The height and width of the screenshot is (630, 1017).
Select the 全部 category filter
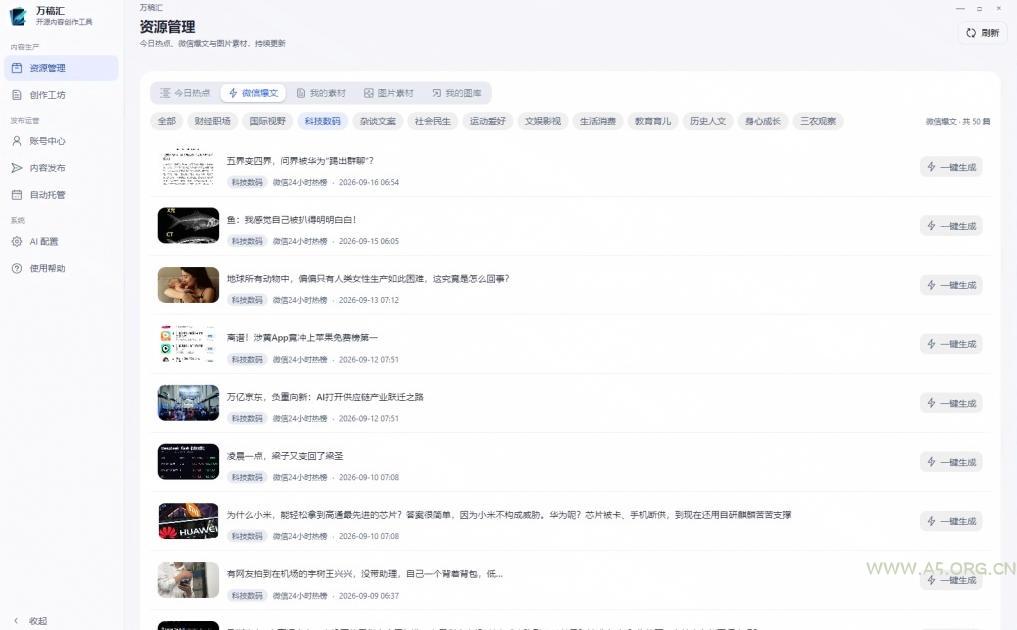[x=167, y=121]
